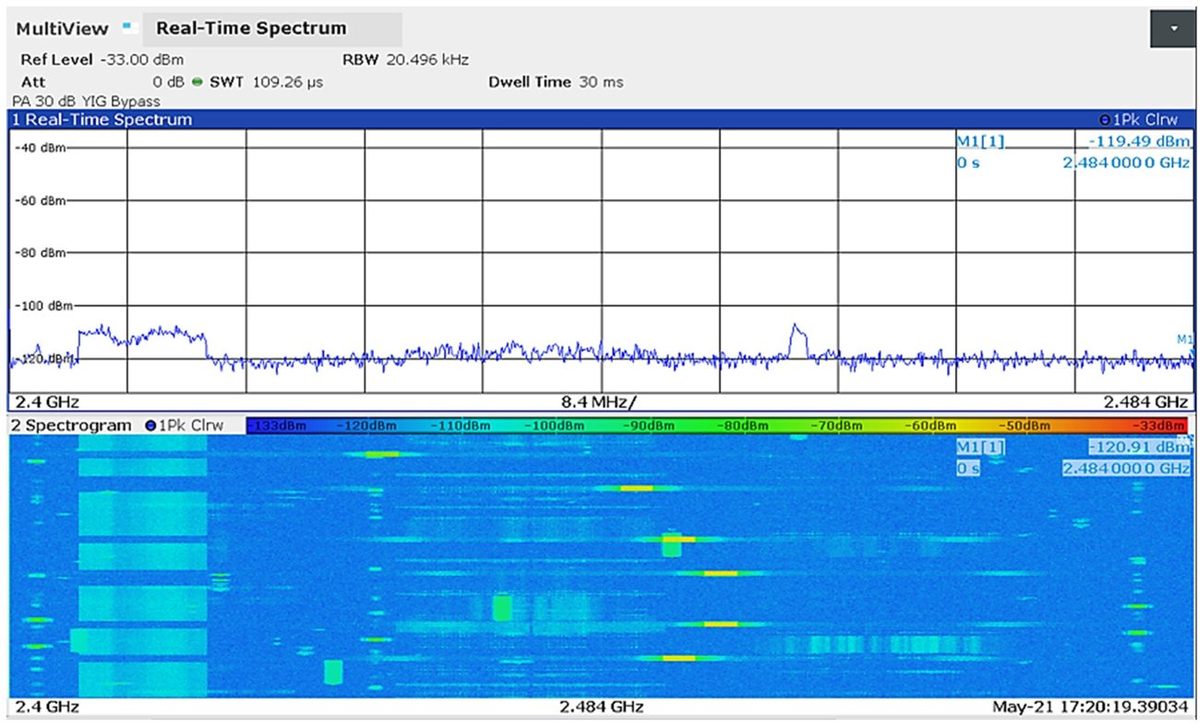Screen dimensions: 1200x728
Task: Click the M1[1] marker label in the spectrogram
Action: coord(981,449)
